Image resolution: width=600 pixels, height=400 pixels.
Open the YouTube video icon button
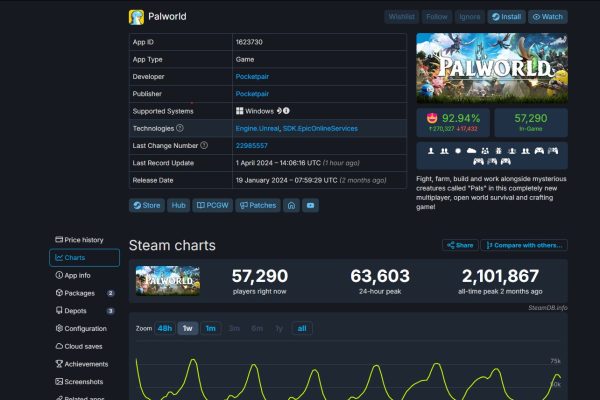pos(310,206)
